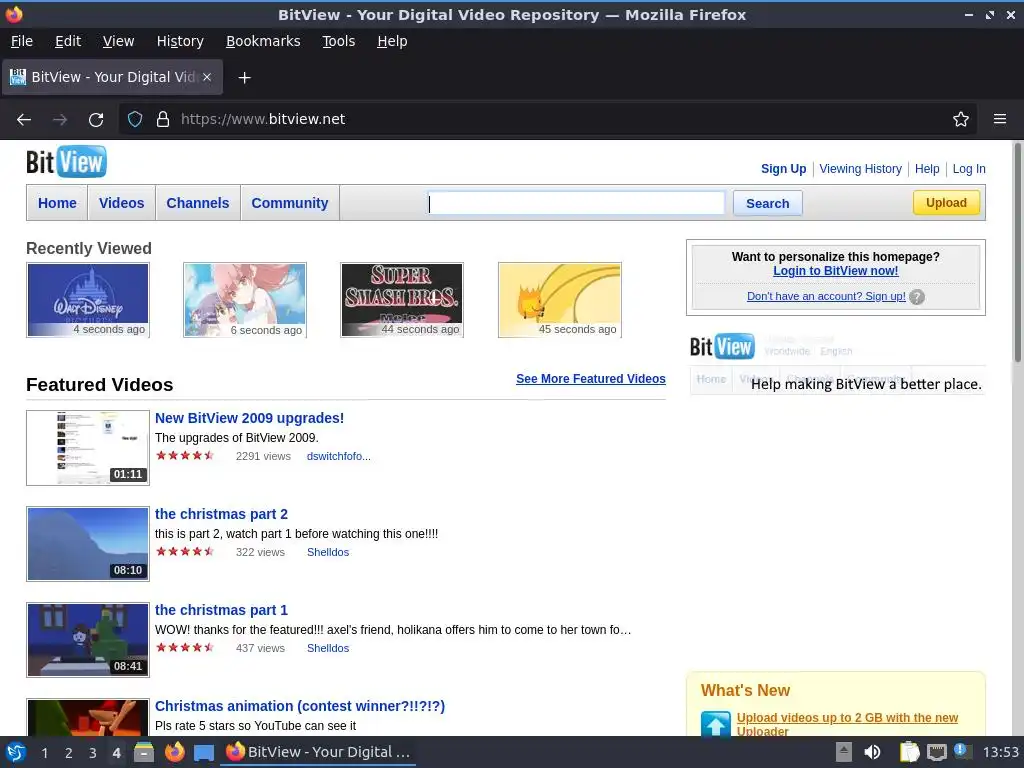Switch to virtual desktop 3
The height and width of the screenshot is (768, 1024).
coord(93,753)
